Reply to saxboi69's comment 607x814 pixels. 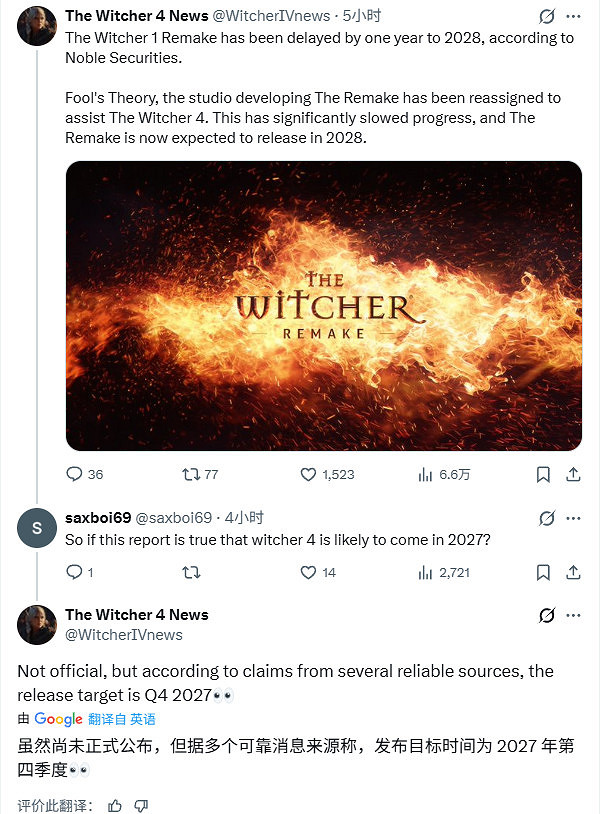point(74,572)
